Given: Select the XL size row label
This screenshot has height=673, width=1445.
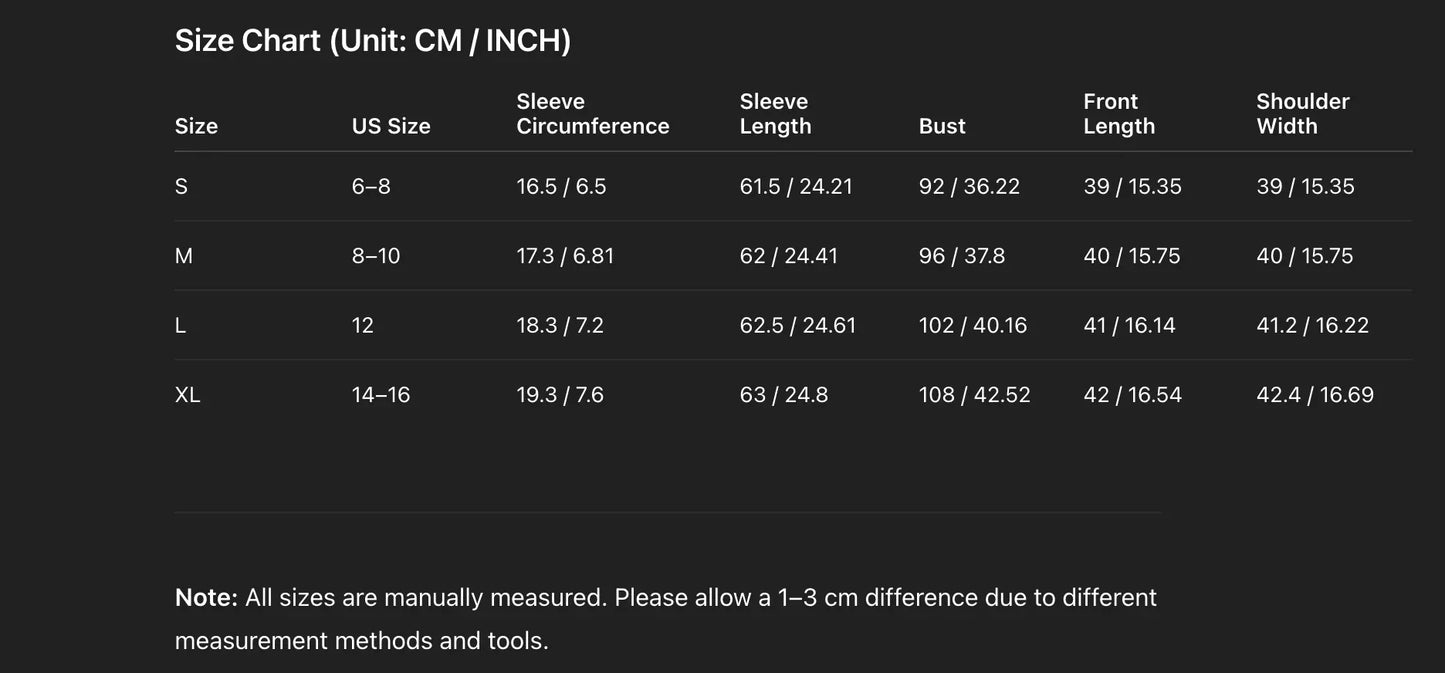Looking at the screenshot, I should [187, 395].
